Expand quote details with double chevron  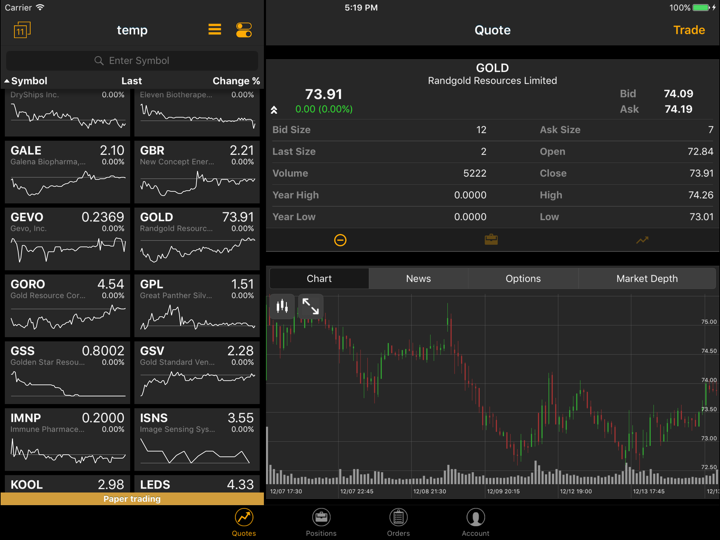(x=274, y=110)
